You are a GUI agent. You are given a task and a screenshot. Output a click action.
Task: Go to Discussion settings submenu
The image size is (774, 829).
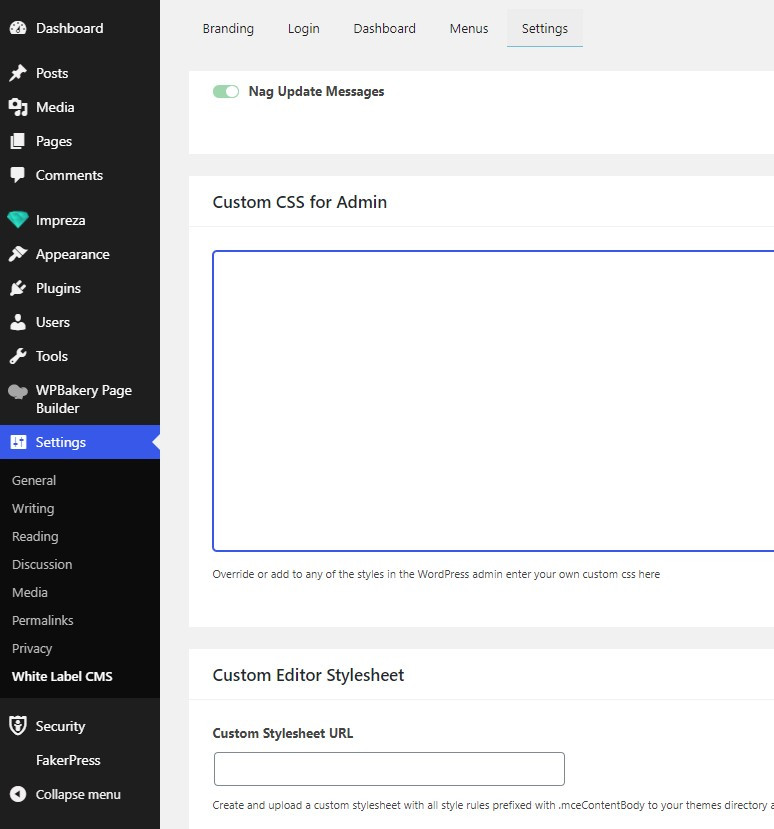(42, 565)
